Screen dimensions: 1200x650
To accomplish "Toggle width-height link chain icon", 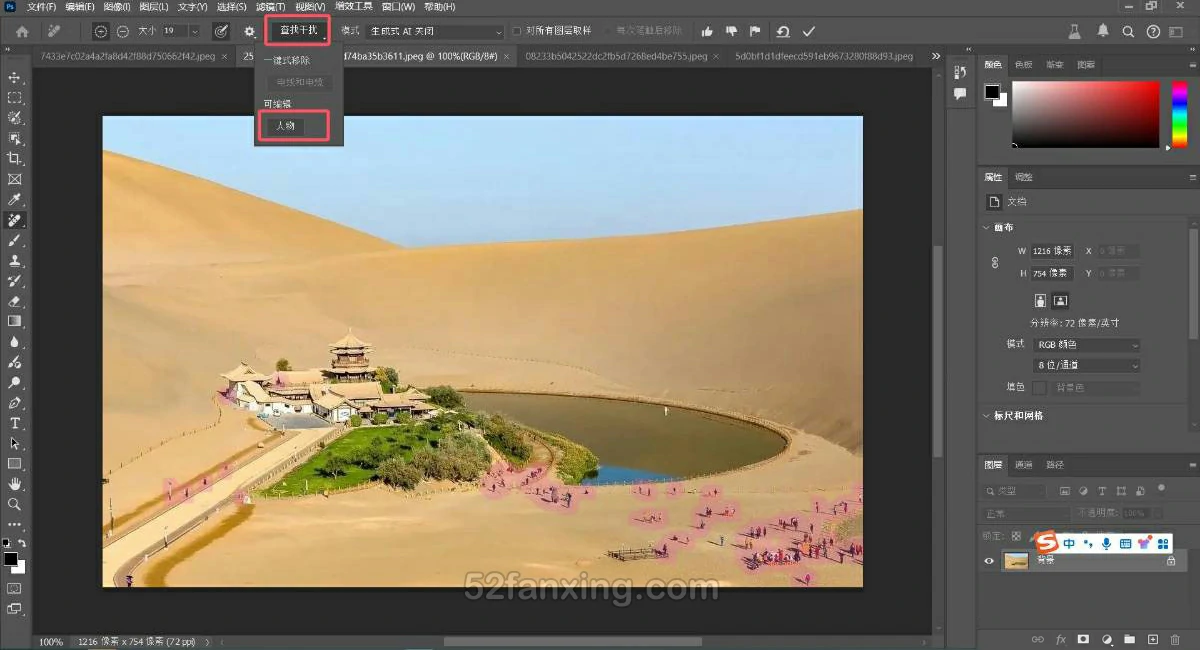I will 995,261.
